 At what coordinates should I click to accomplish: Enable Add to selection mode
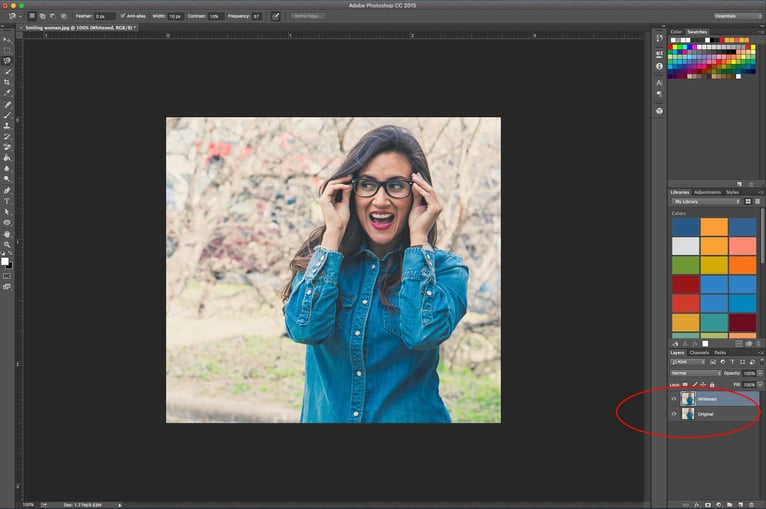pyautogui.click(x=43, y=16)
